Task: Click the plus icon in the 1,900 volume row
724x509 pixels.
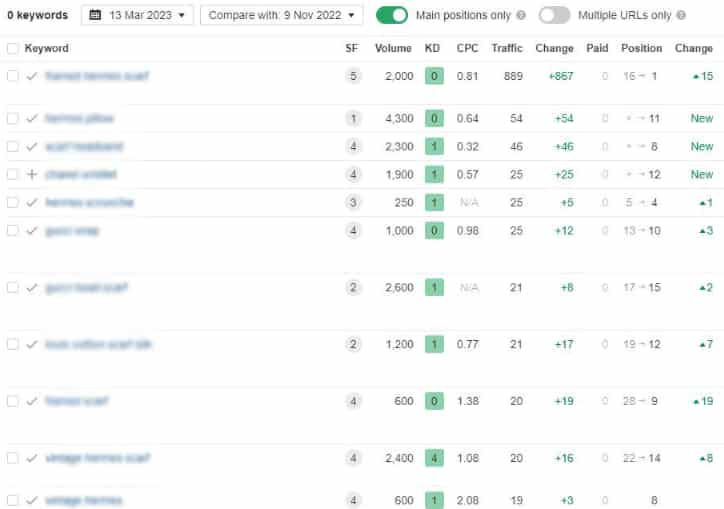Action: pyautogui.click(x=31, y=174)
